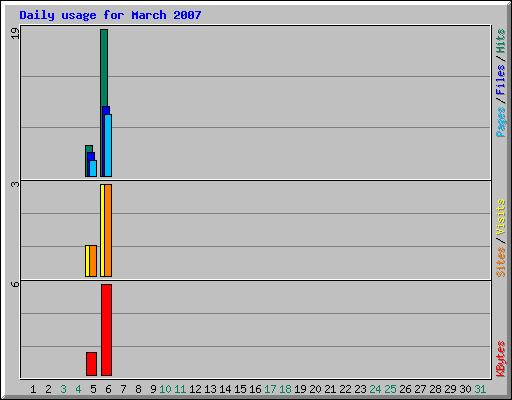Click day label "13" on x-axis
The height and width of the screenshot is (400, 512).
tap(210, 389)
